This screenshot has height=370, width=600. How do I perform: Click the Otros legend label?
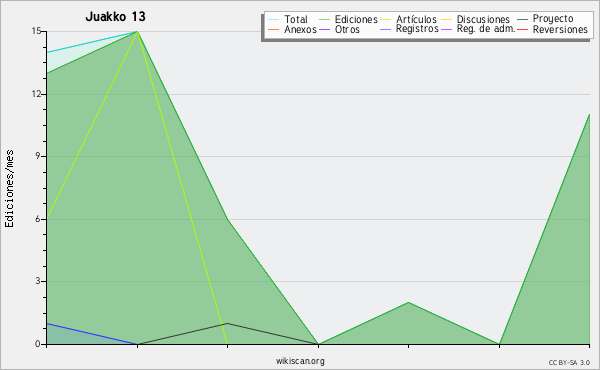pos(347,29)
